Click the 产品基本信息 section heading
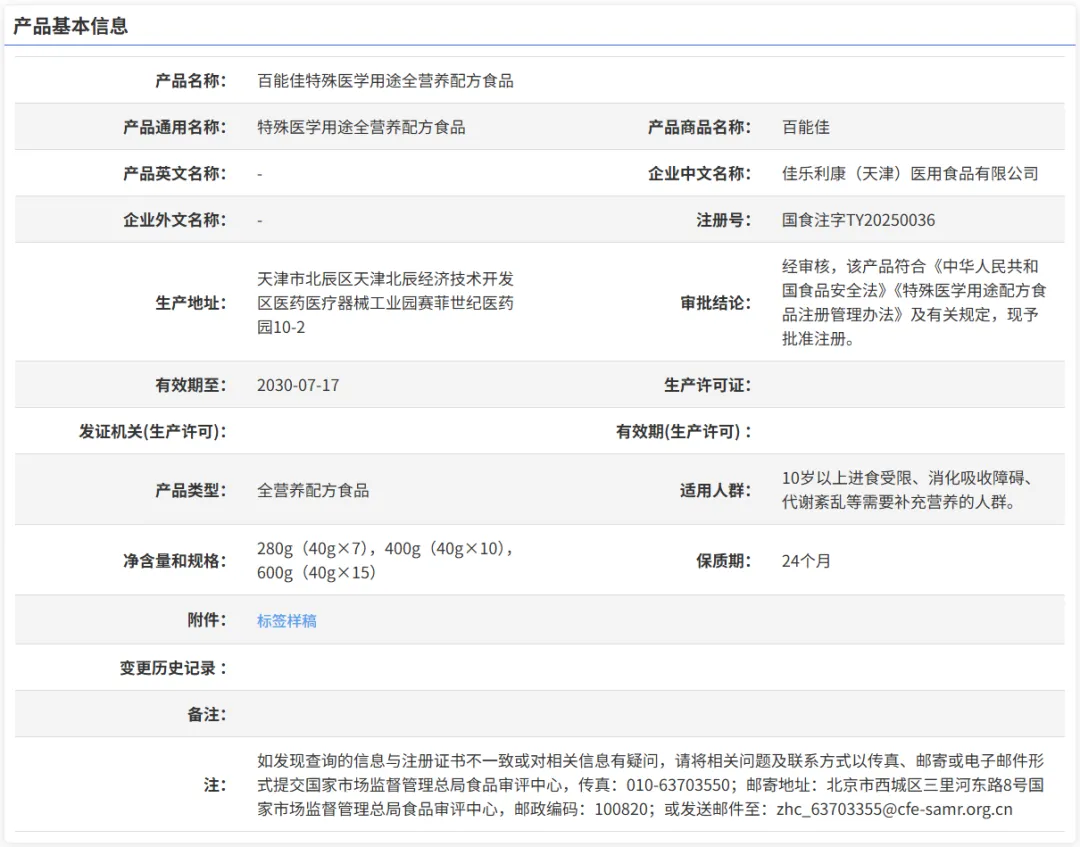This screenshot has height=847, width=1080. 70,26
